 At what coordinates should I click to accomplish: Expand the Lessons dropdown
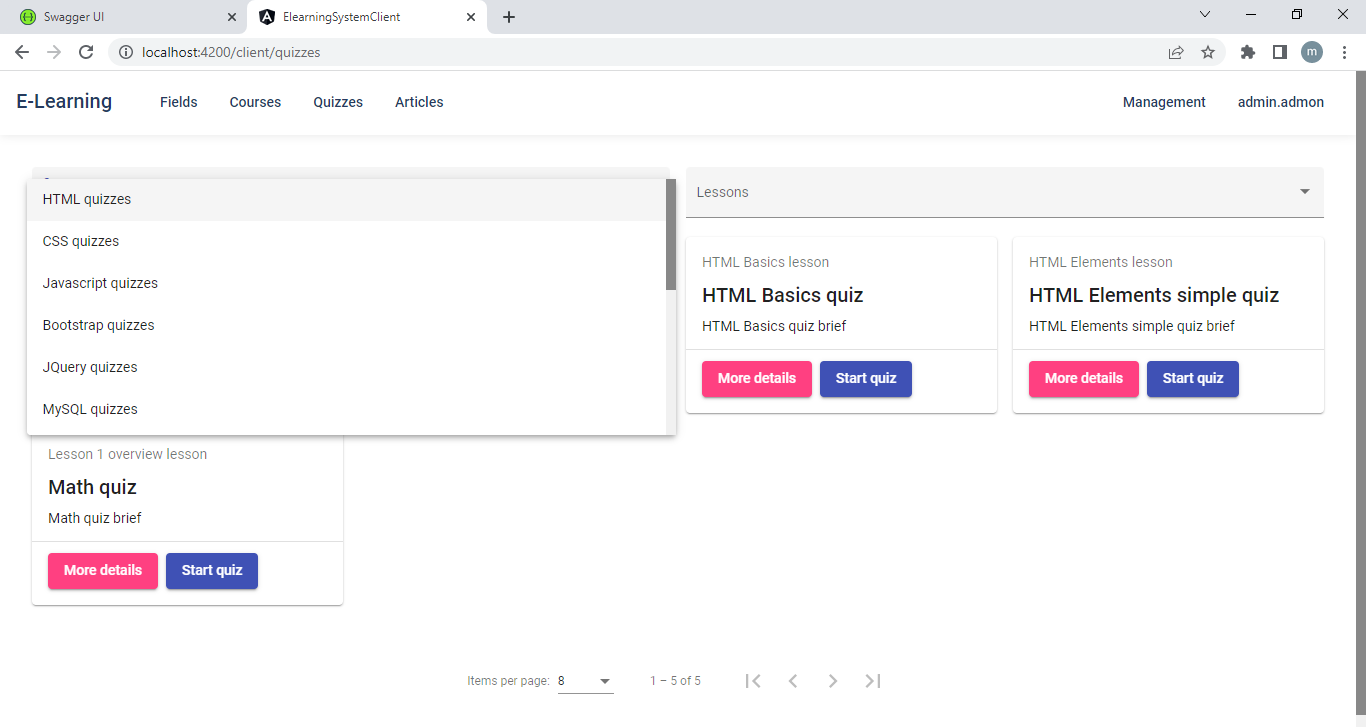(x=1004, y=192)
